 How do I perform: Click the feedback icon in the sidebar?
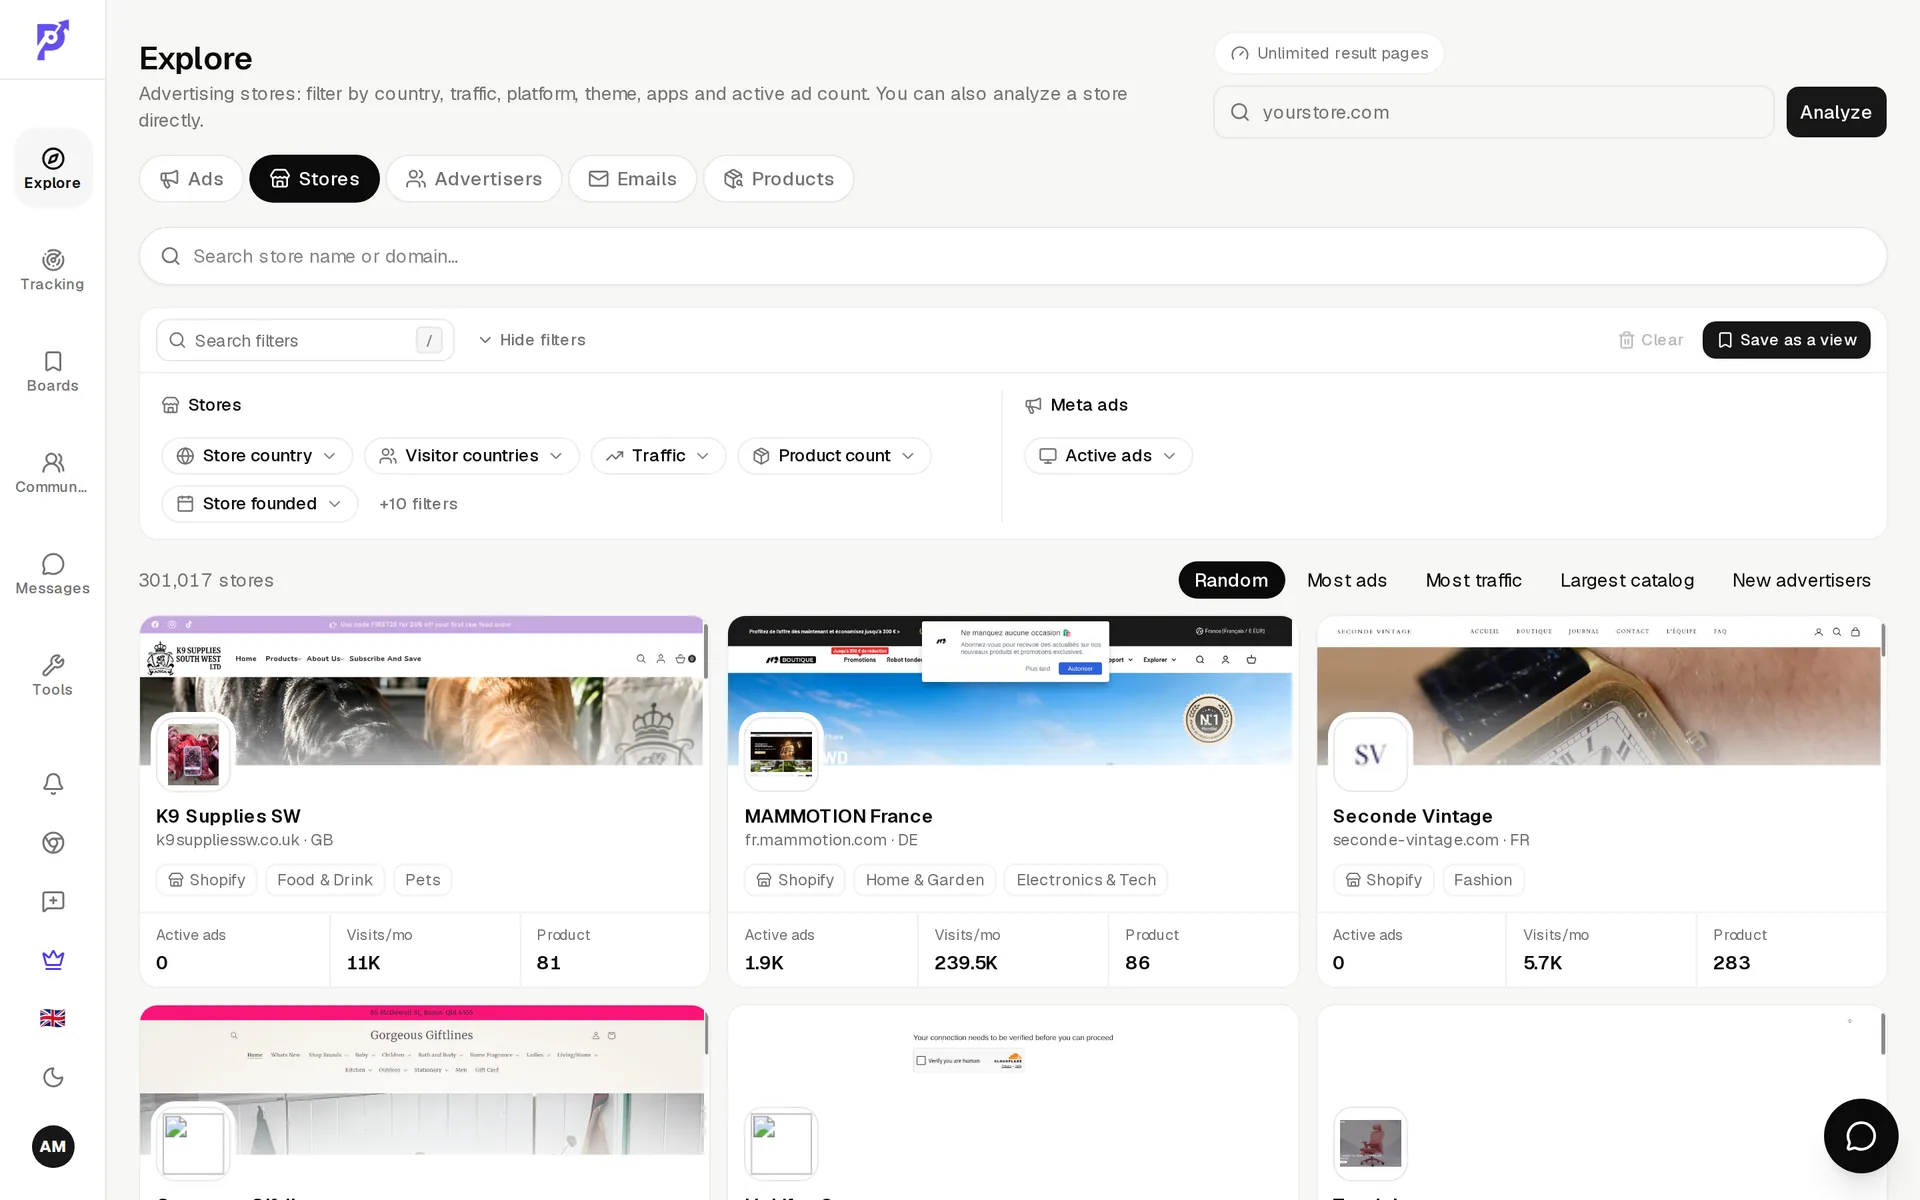53,901
